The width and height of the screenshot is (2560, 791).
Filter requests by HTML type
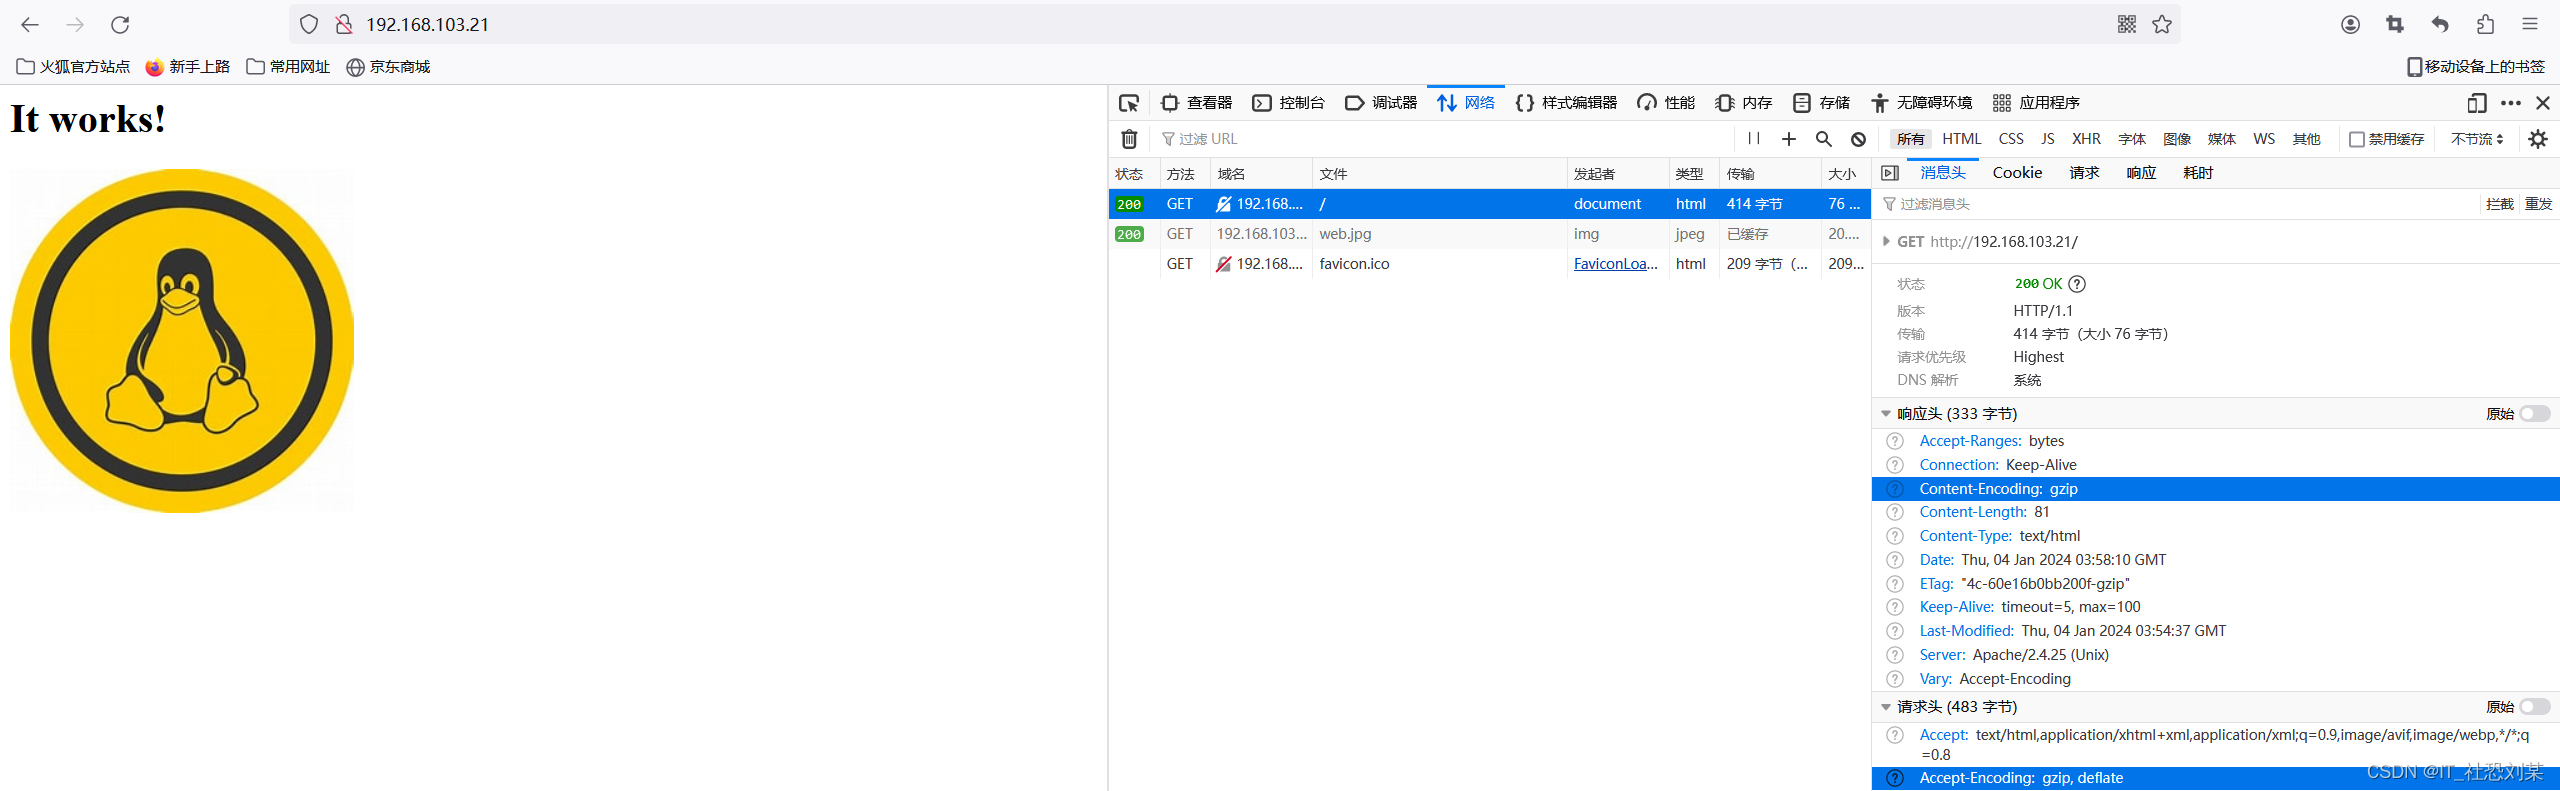pyautogui.click(x=1962, y=139)
